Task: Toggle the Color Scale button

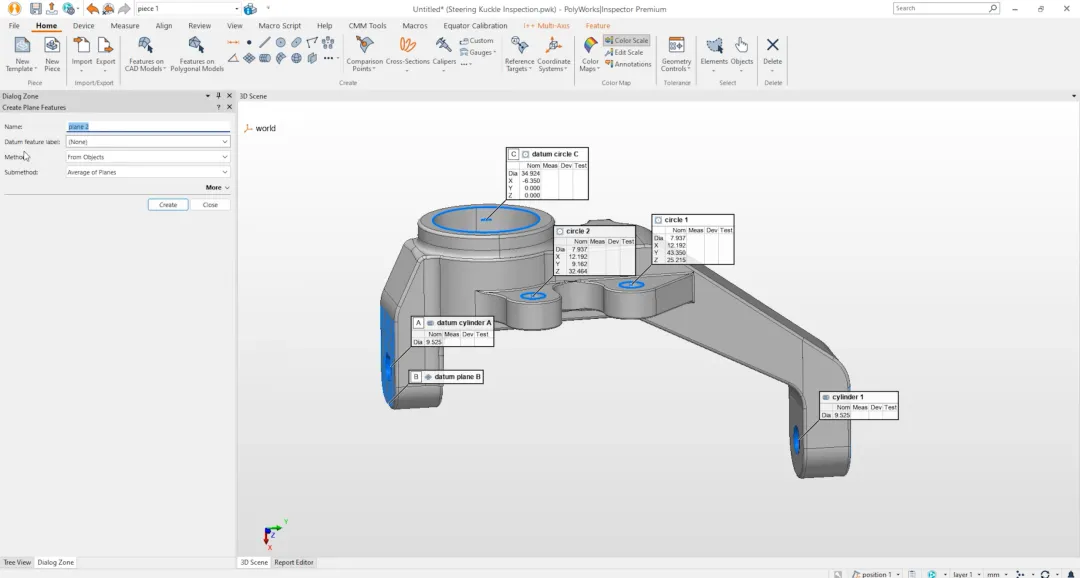Action: [x=627, y=41]
